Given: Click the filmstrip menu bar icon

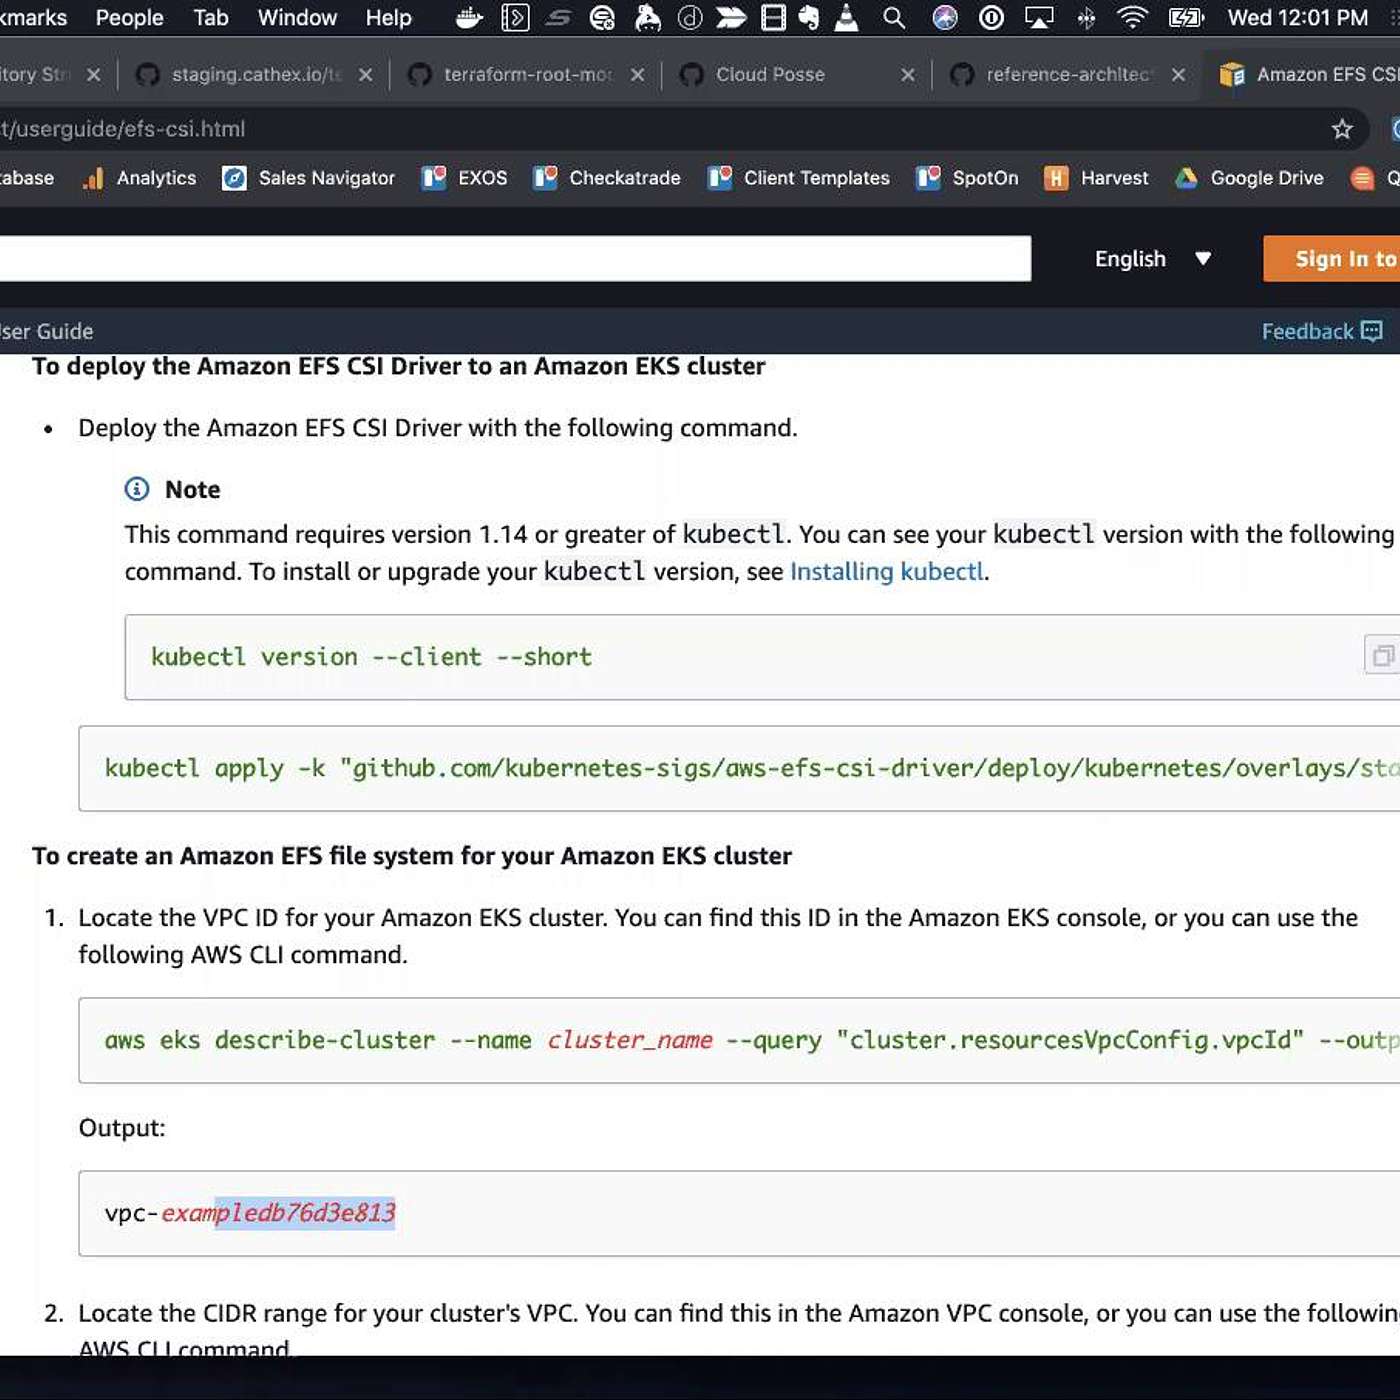Looking at the screenshot, I should [773, 18].
